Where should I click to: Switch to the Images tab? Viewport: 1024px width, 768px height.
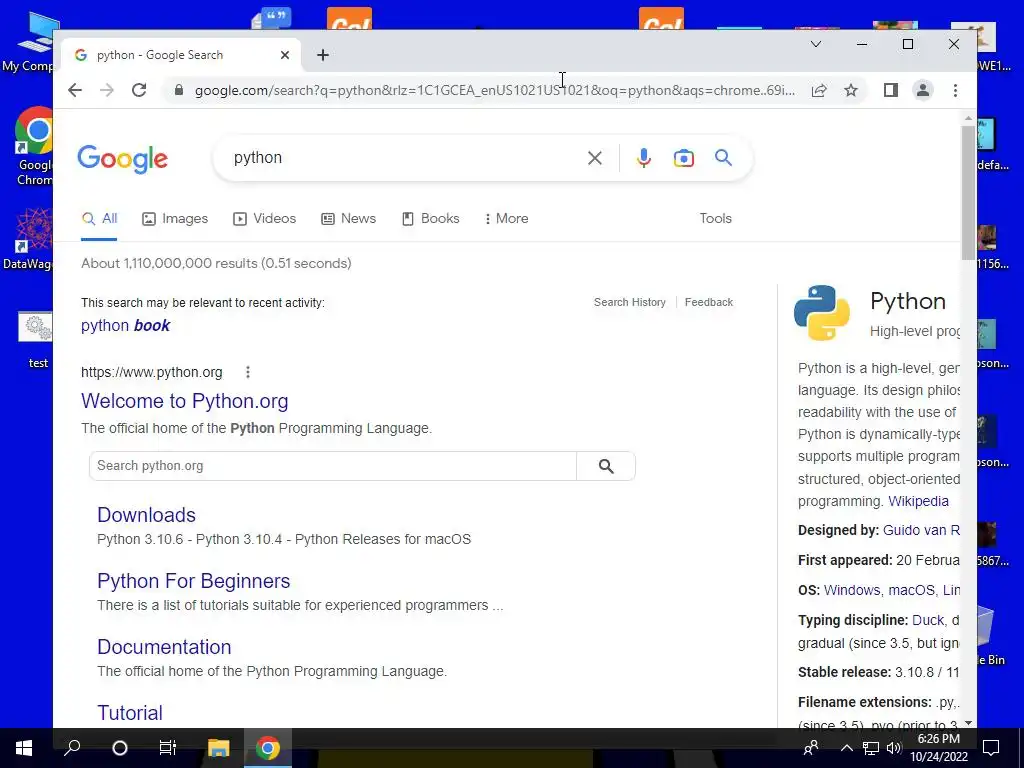[x=175, y=219]
